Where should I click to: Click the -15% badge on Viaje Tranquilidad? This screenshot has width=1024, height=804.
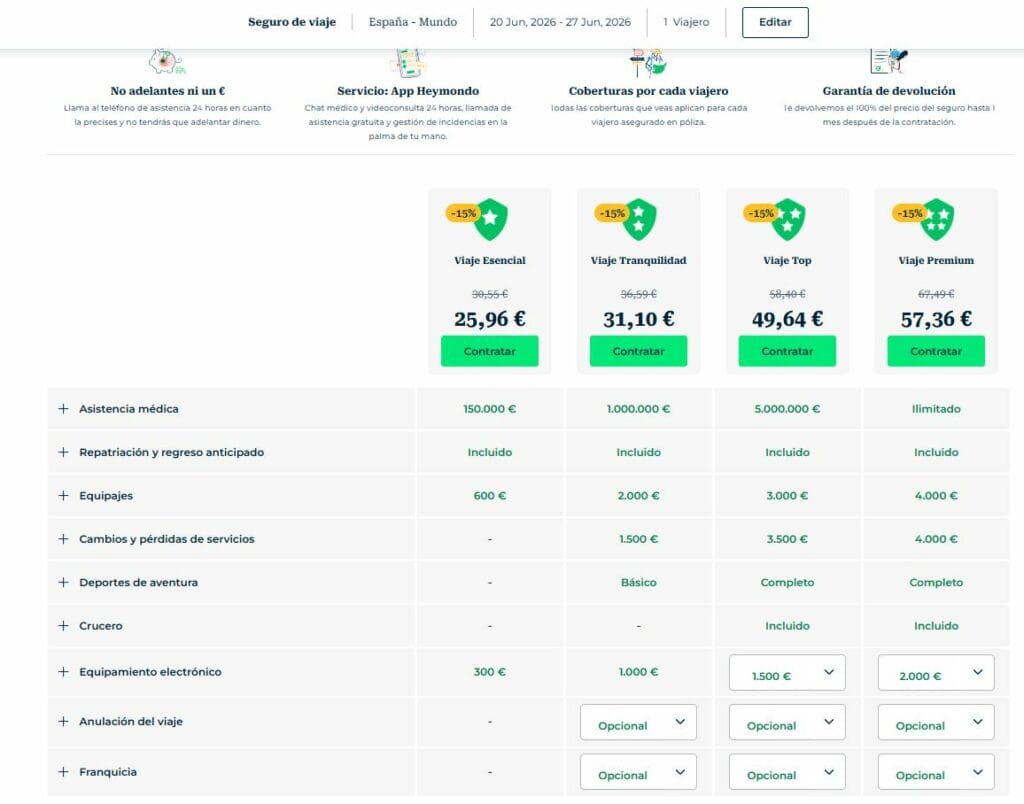click(611, 214)
